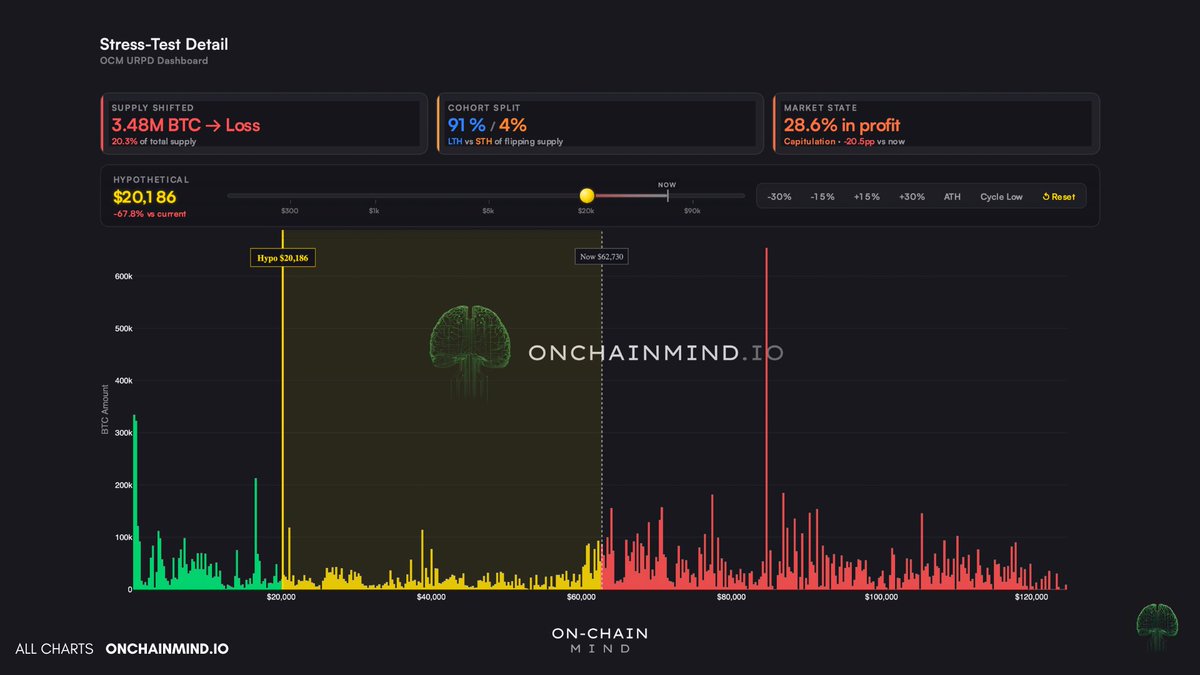Image resolution: width=1200 pixels, height=675 pixels.
Task: Click the $300 slider tick label
Action: pyautogui.click(x=289, y=211)
